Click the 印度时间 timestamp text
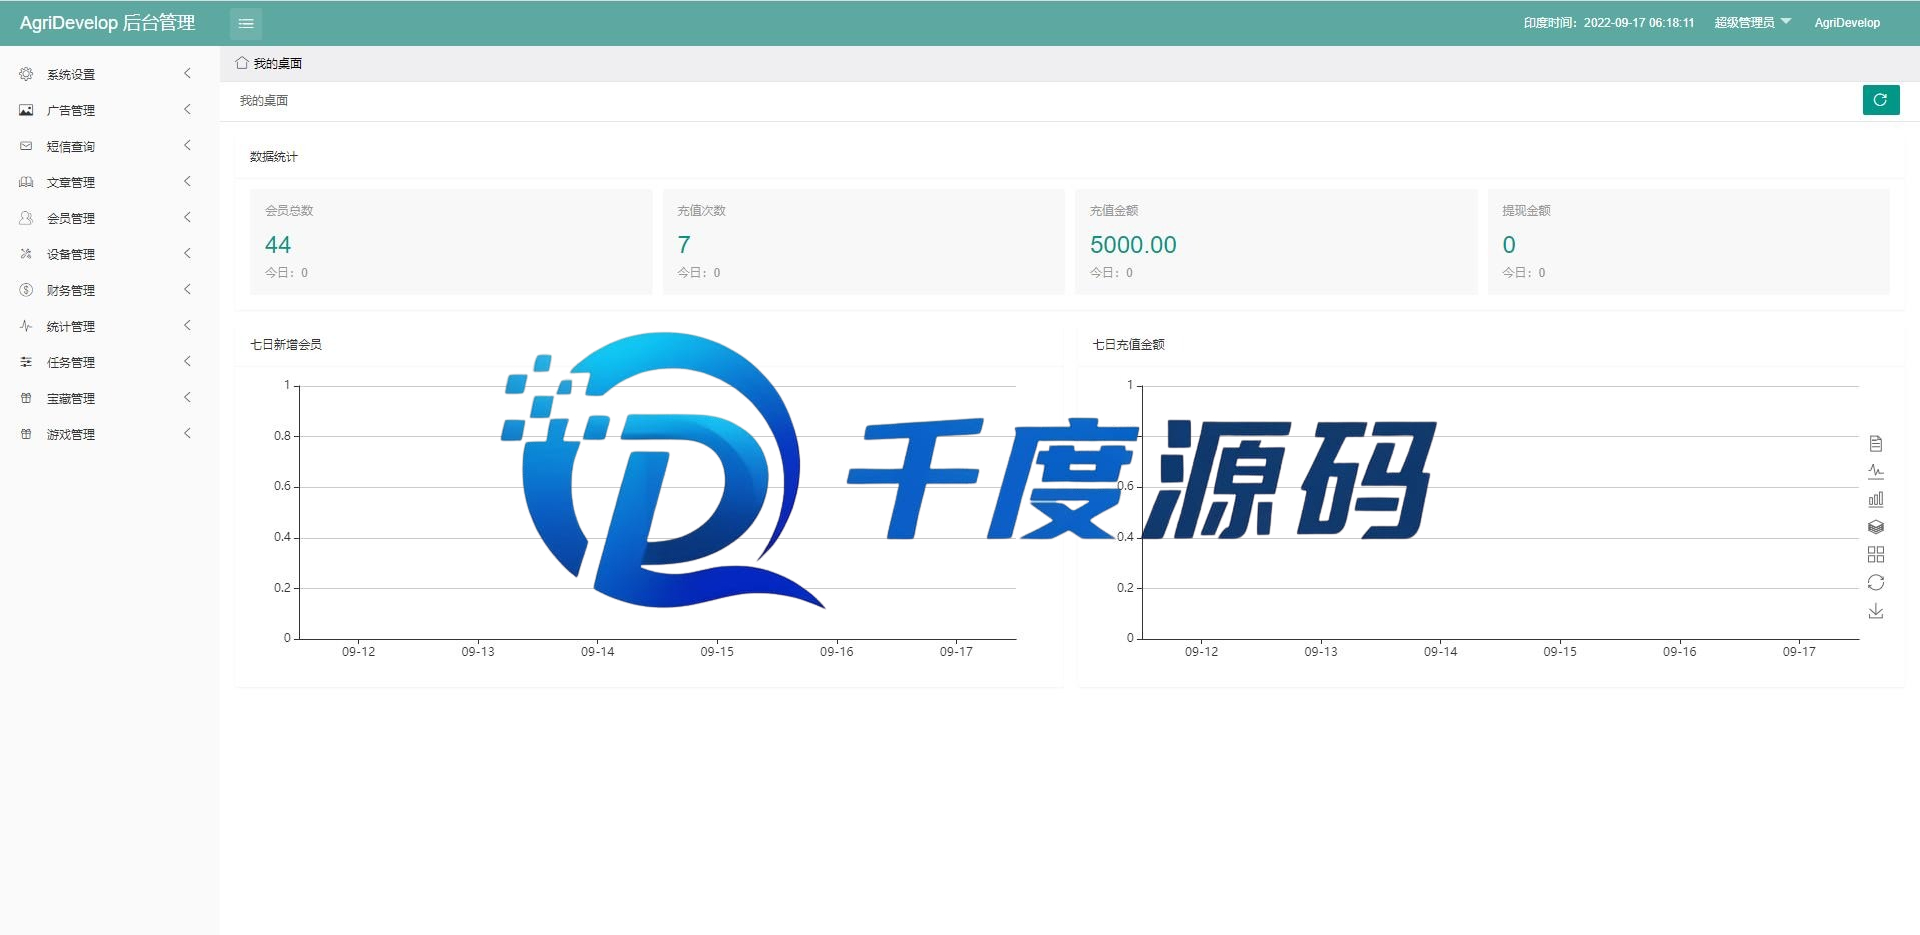 coord(1609,22)
